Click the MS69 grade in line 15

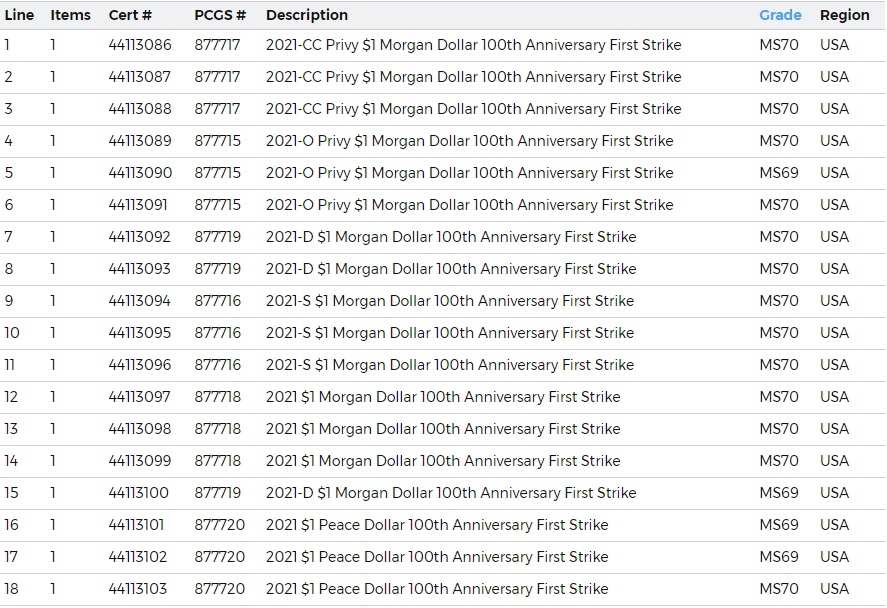[779, 493]
